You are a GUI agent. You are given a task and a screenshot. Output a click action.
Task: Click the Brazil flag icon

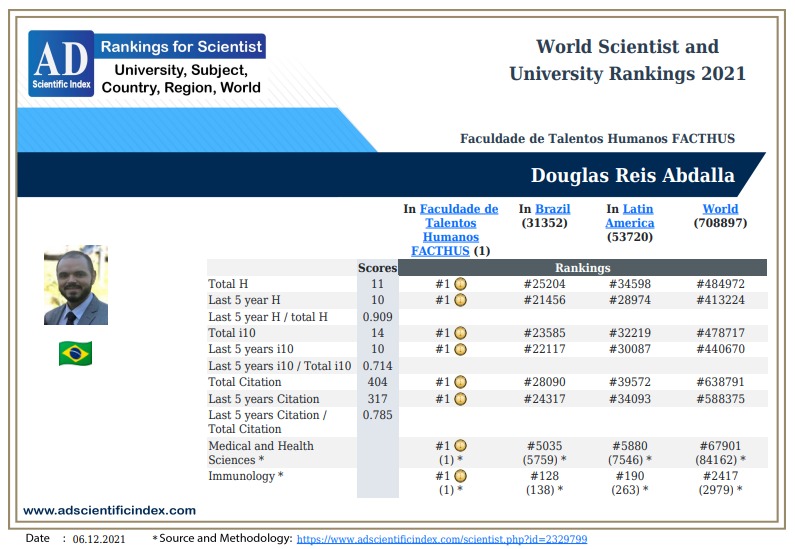75,353
